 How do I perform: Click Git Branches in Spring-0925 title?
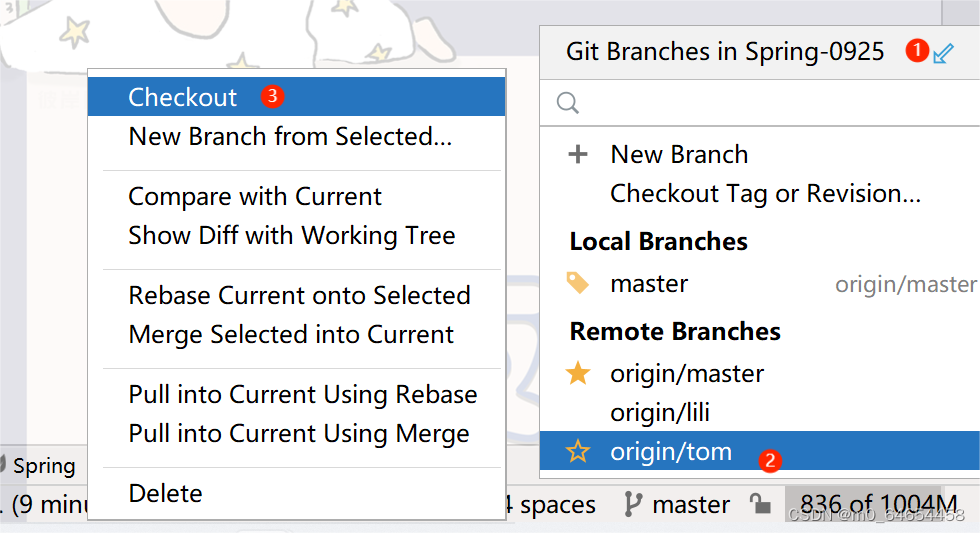(725, 51)
